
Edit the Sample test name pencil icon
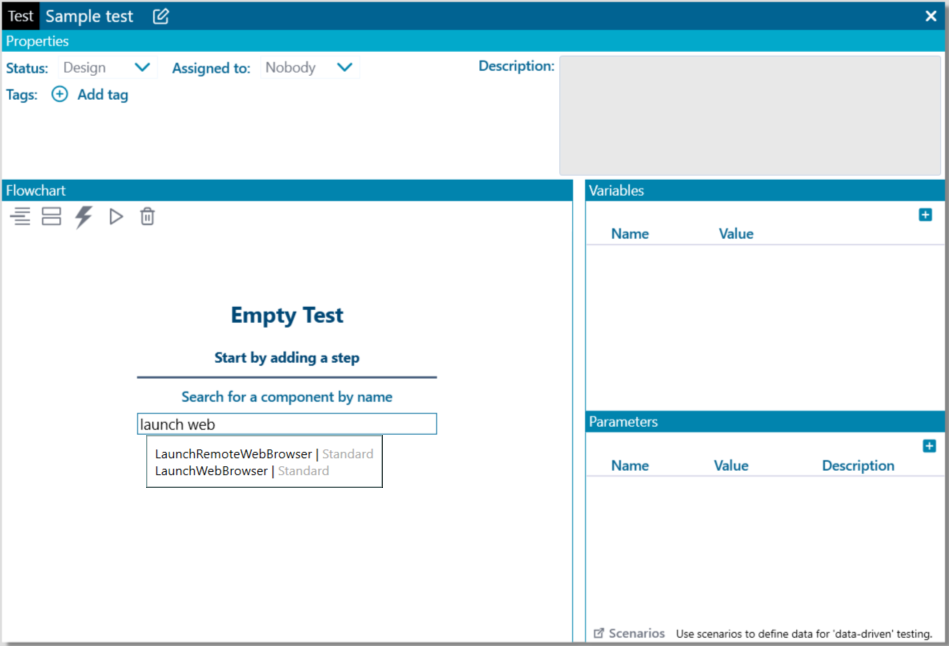click(160, 16)
